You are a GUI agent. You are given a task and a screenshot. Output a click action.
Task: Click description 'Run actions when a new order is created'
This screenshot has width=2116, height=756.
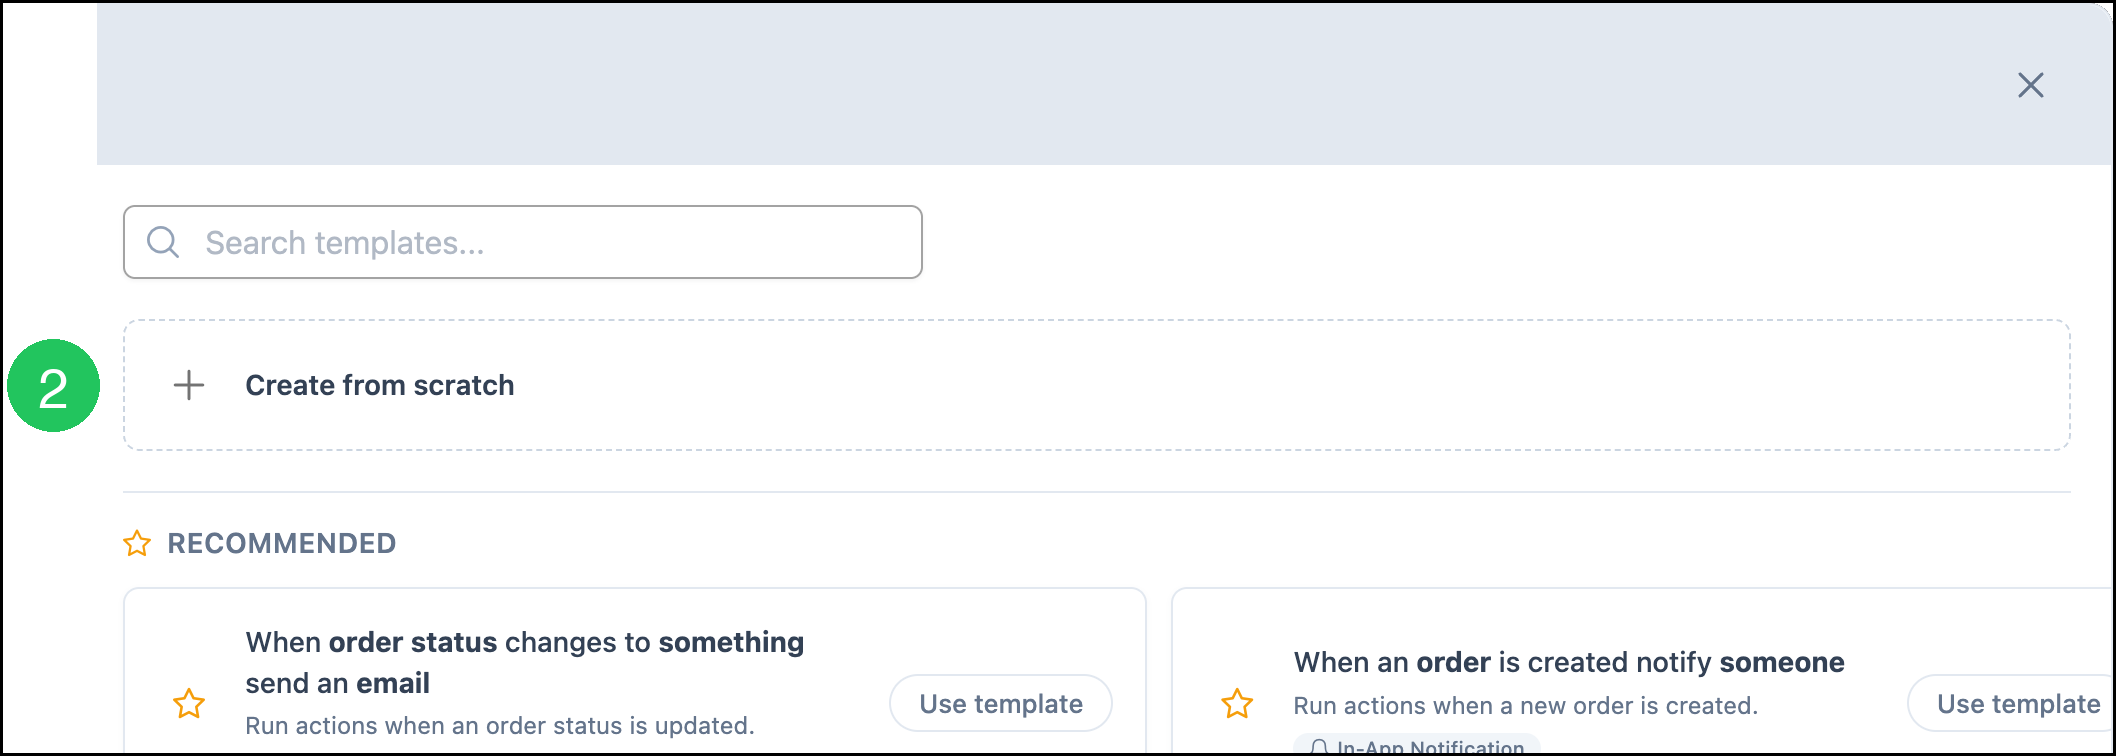click(1526, 705)
